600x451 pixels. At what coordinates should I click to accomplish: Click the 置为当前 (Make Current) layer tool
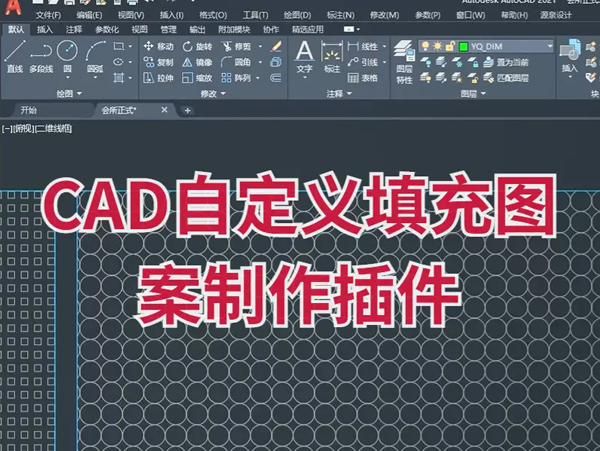[505, 62]
